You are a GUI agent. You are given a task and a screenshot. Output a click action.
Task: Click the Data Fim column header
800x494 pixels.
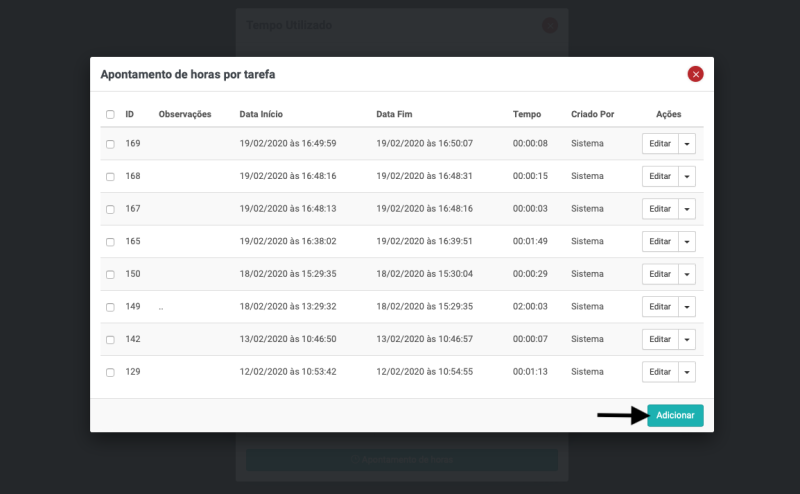[x=394, y=115]
